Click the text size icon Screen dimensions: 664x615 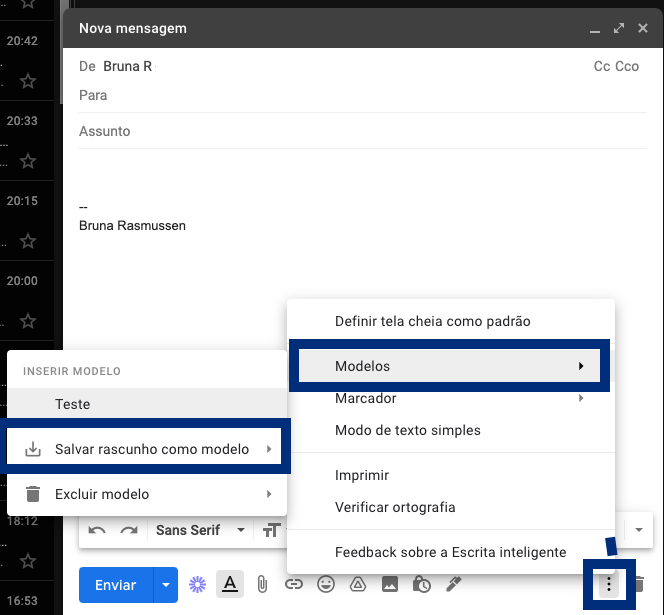tap(271, 530)
